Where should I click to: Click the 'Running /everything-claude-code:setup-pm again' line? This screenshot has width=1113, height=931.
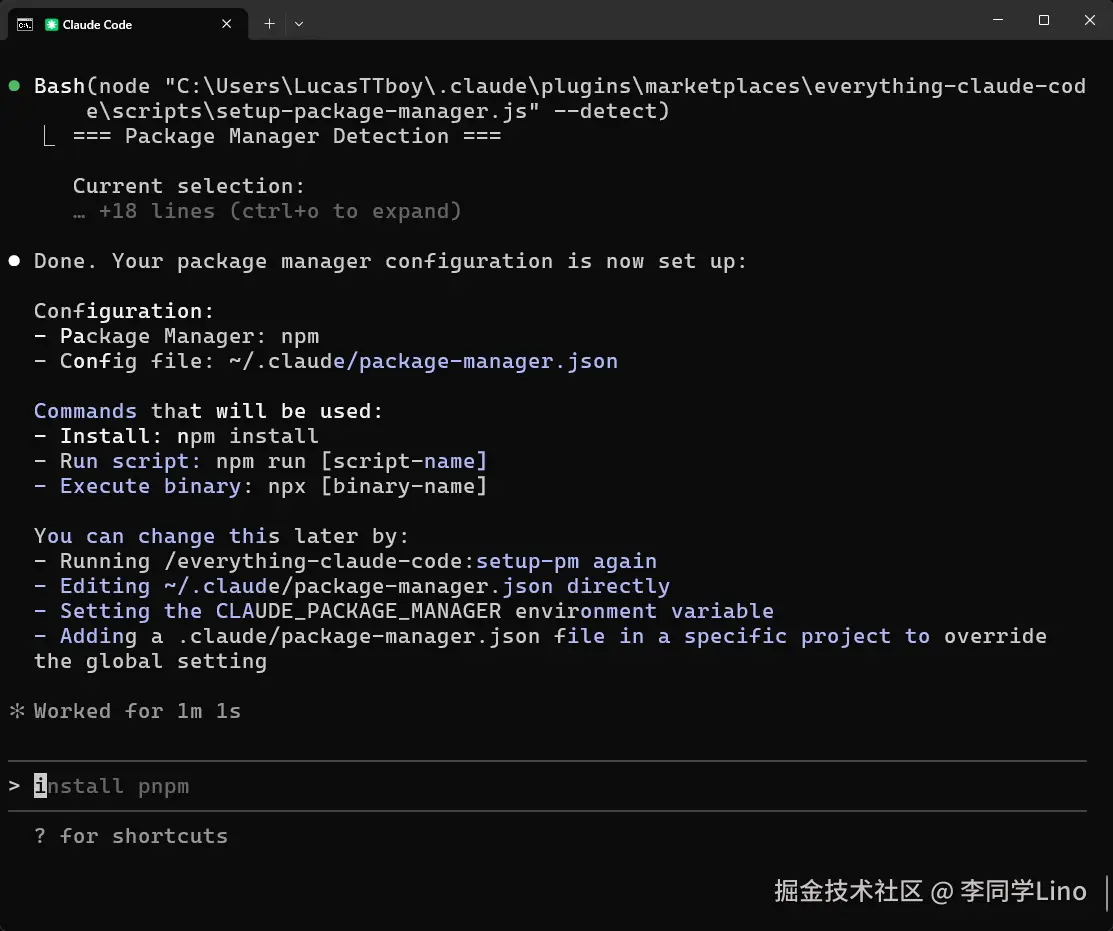point(346,561)
